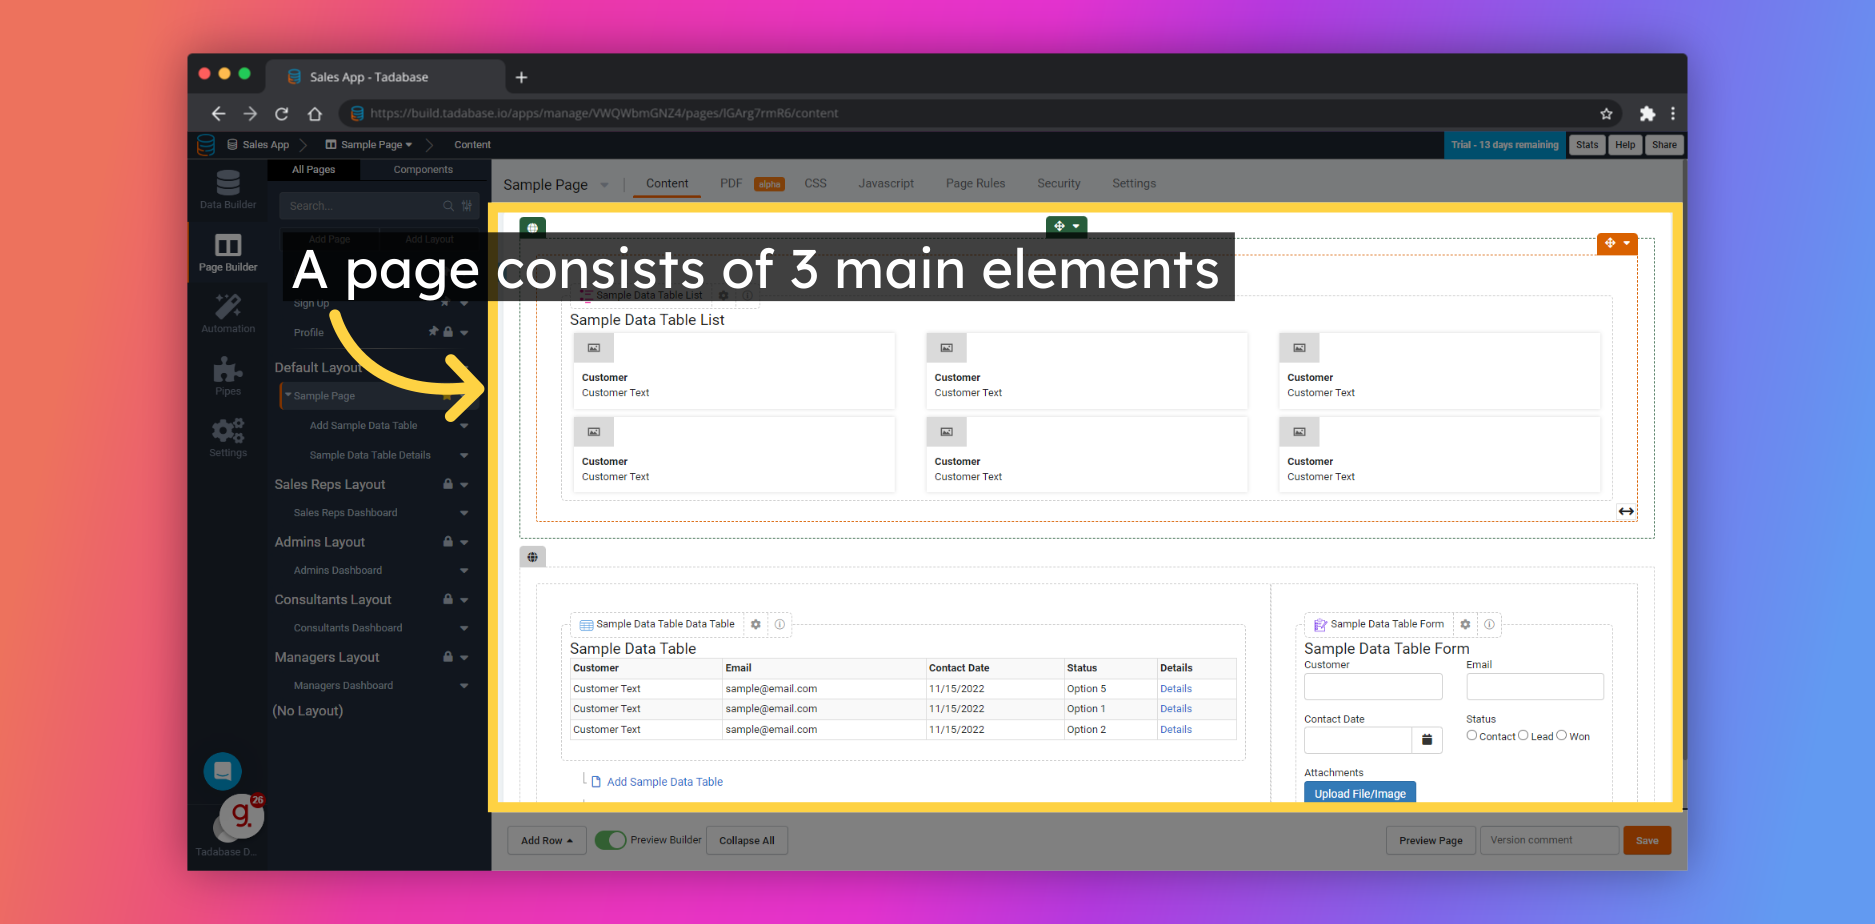1875x924 pixels.
Task: Click the Help button in header
Action: coord(1625,145)
